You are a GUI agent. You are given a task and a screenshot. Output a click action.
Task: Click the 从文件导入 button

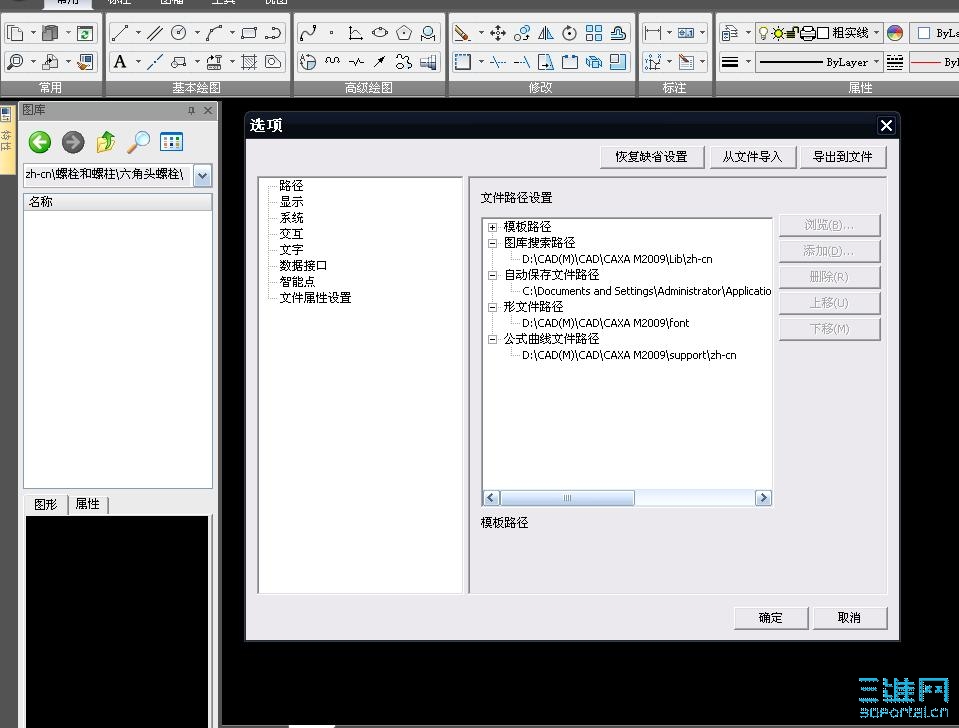coord(752,157)
